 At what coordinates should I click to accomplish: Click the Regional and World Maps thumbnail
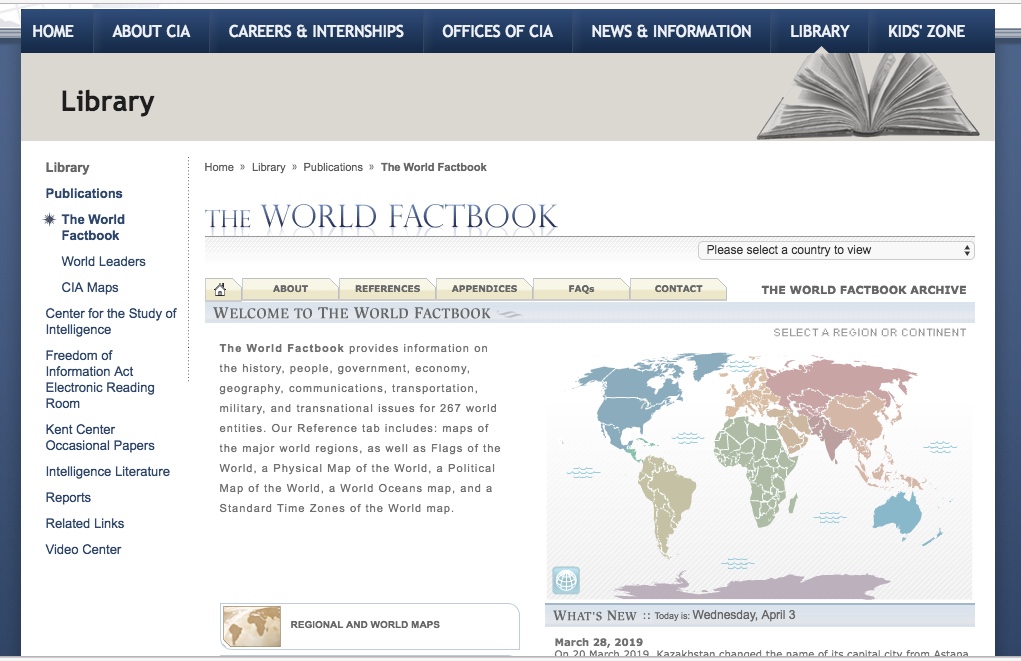(x=251, y=625)
